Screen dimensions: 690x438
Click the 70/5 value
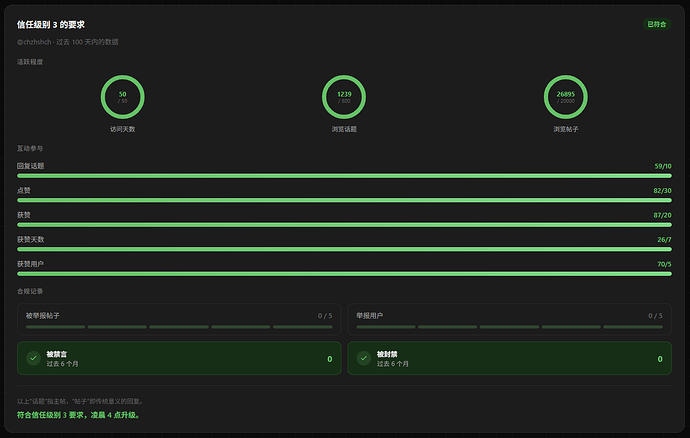coord(664,264)
